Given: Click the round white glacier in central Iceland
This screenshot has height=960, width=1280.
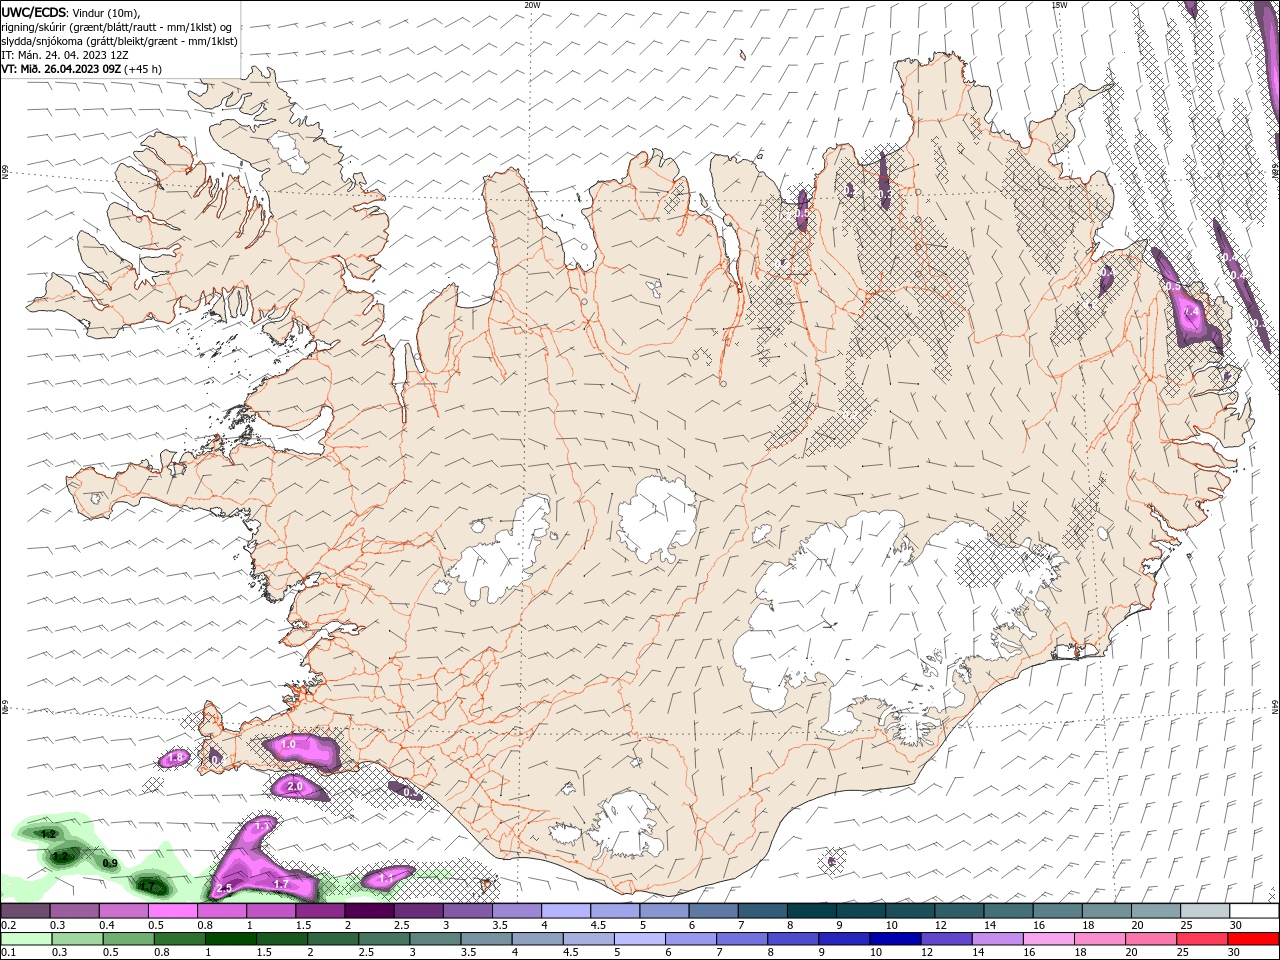Looking at the screenshot, I should point(657,520).
